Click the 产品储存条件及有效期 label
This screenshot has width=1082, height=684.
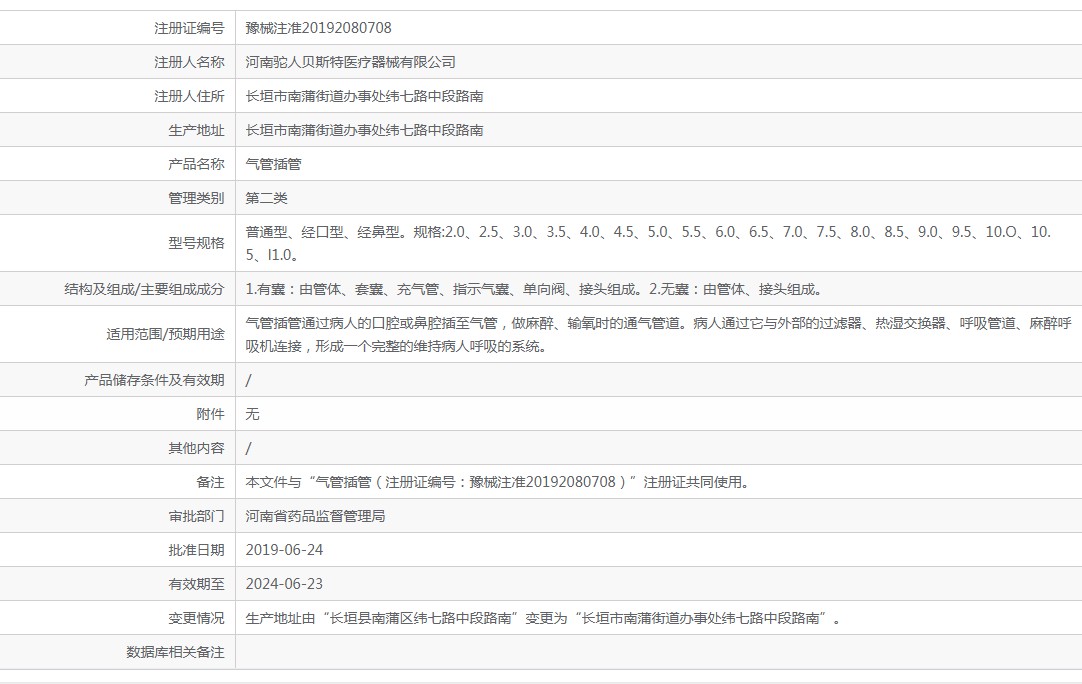(x=155, y=380)
